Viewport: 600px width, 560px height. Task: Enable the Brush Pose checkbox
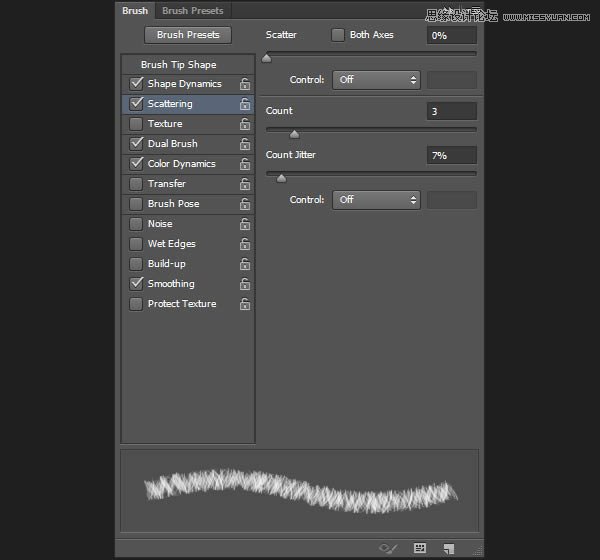[x=136, y=204]
